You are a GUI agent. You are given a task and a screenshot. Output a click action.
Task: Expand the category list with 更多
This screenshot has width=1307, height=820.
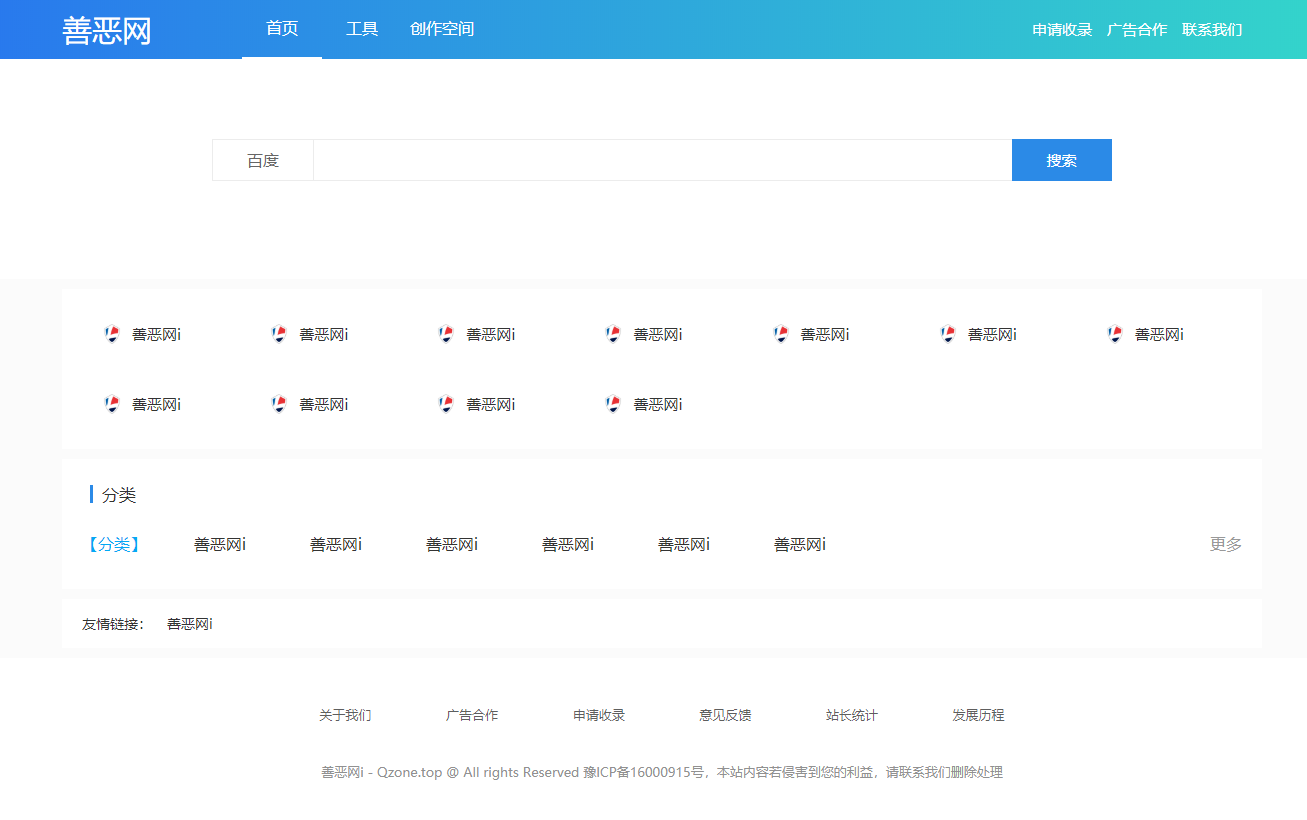pyautogui.click(x=1224, y=544)
